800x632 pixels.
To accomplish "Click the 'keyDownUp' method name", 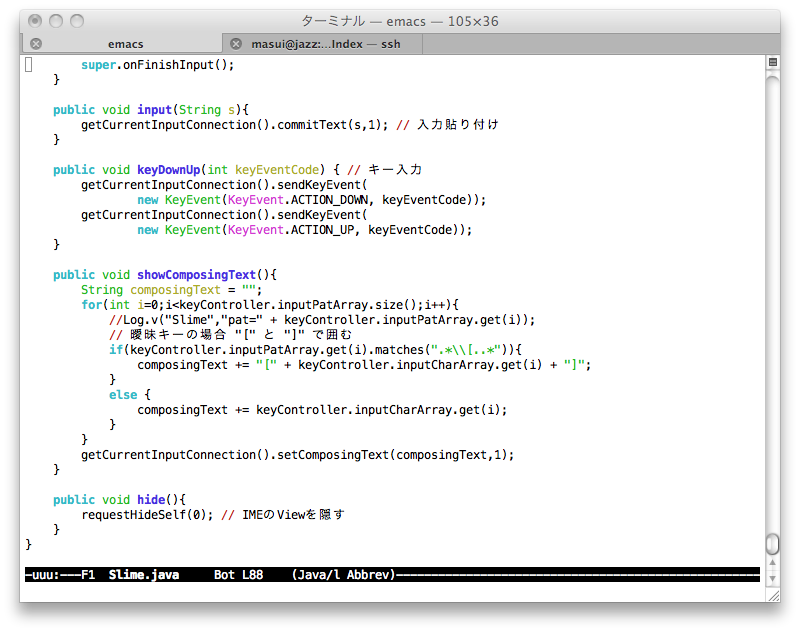I will [168, 170].
